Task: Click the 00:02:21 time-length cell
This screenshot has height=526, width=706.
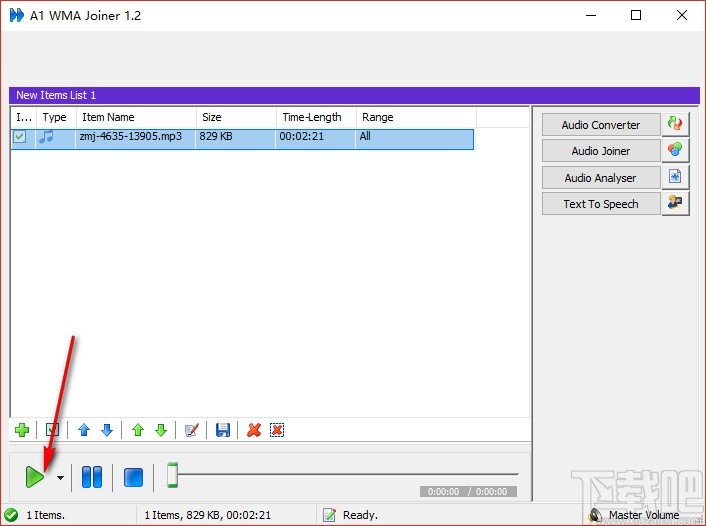Action: [x=302, y=136]
